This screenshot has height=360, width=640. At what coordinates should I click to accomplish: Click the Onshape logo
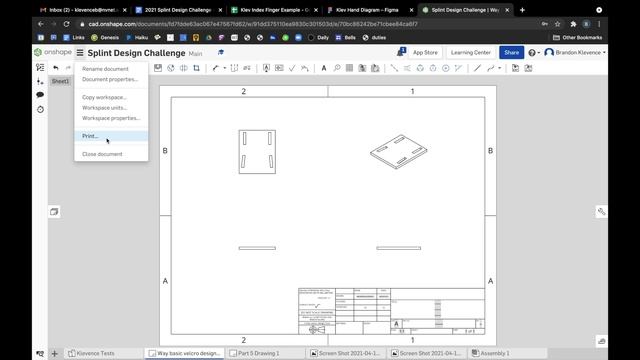tap(53, 52)
